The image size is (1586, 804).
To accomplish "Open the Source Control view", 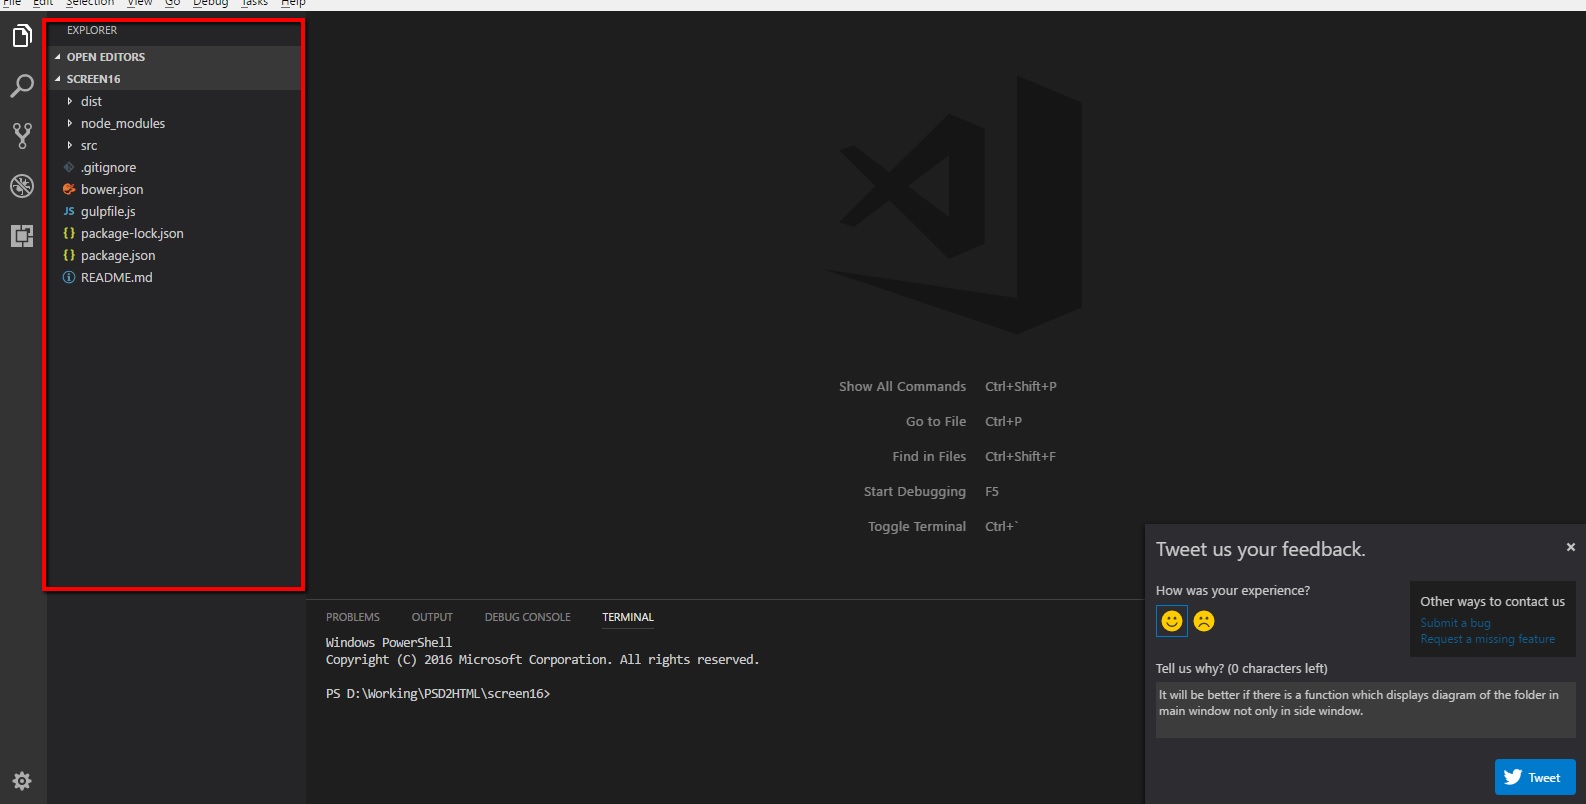I will click(x=22, y=136).
